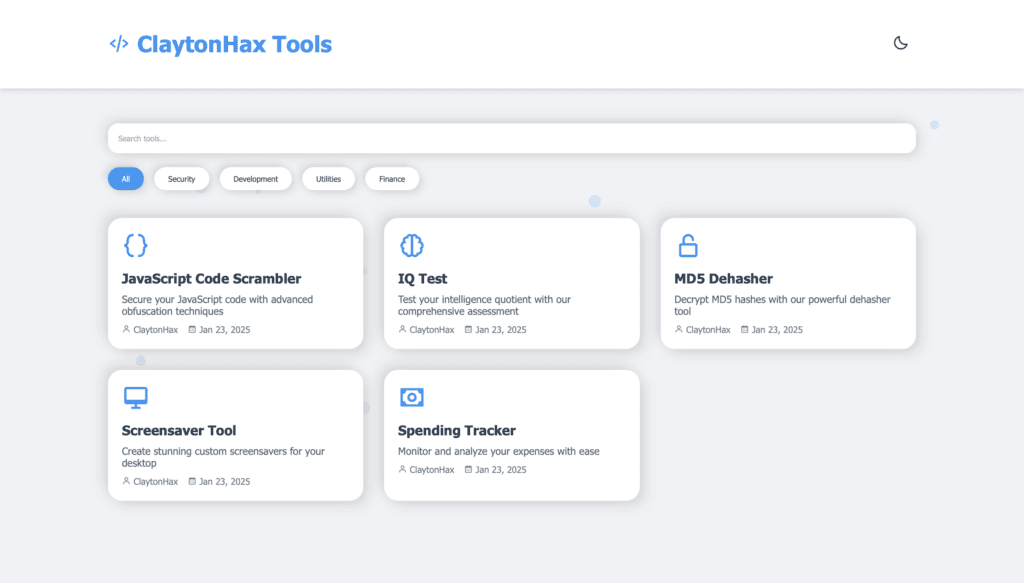This screenshot has height=583, width=1024.
Task: Show only Finance tools
Action: click(392, 179)
